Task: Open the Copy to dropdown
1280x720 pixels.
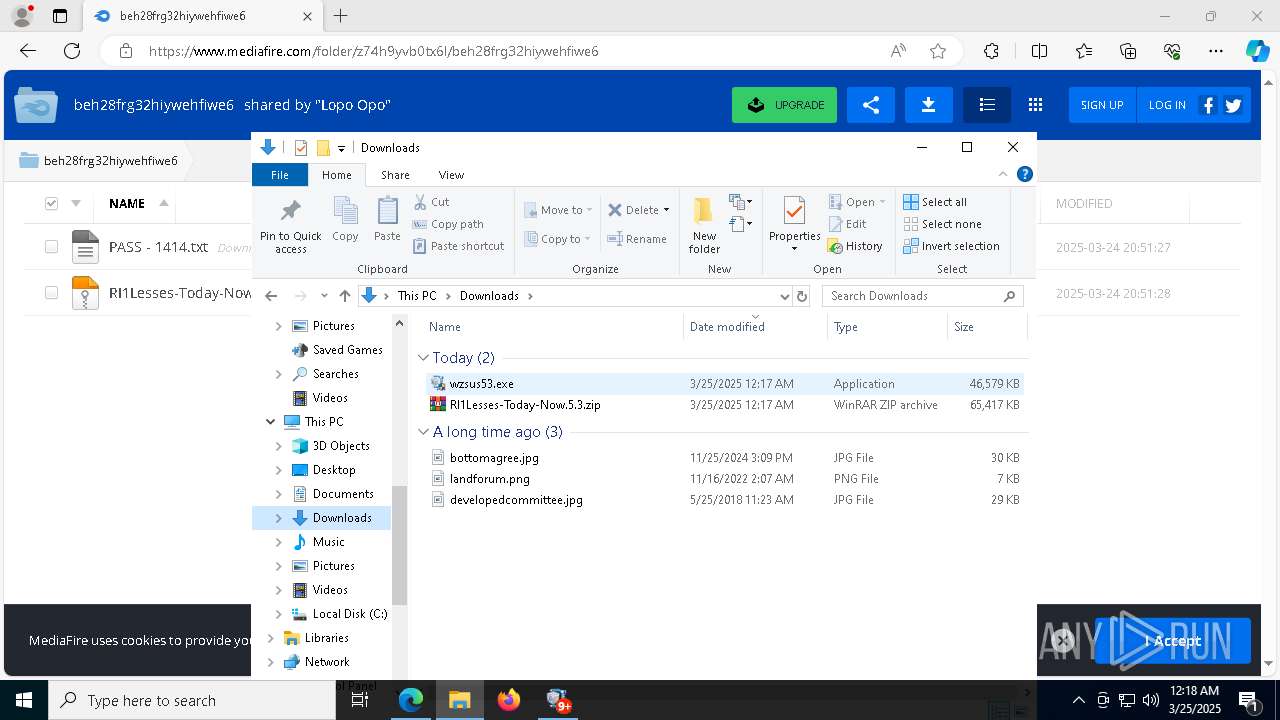Action: 558,239
